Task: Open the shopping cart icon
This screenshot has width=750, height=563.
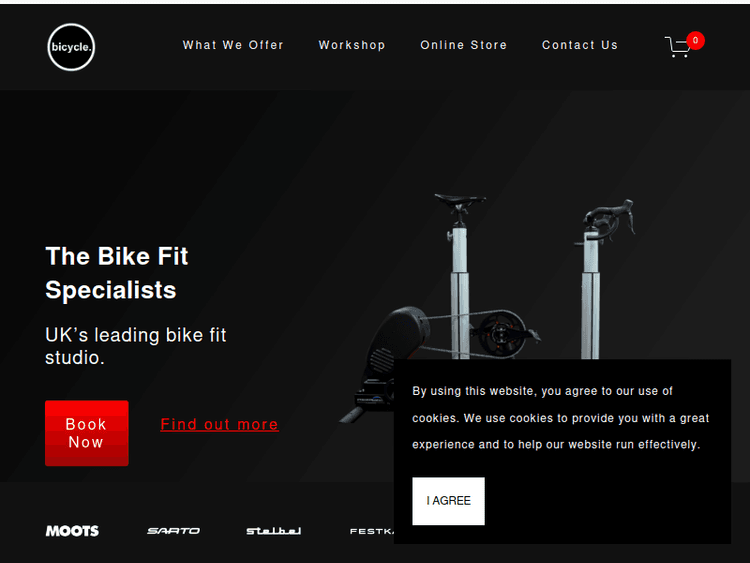Action: point(678,47)
